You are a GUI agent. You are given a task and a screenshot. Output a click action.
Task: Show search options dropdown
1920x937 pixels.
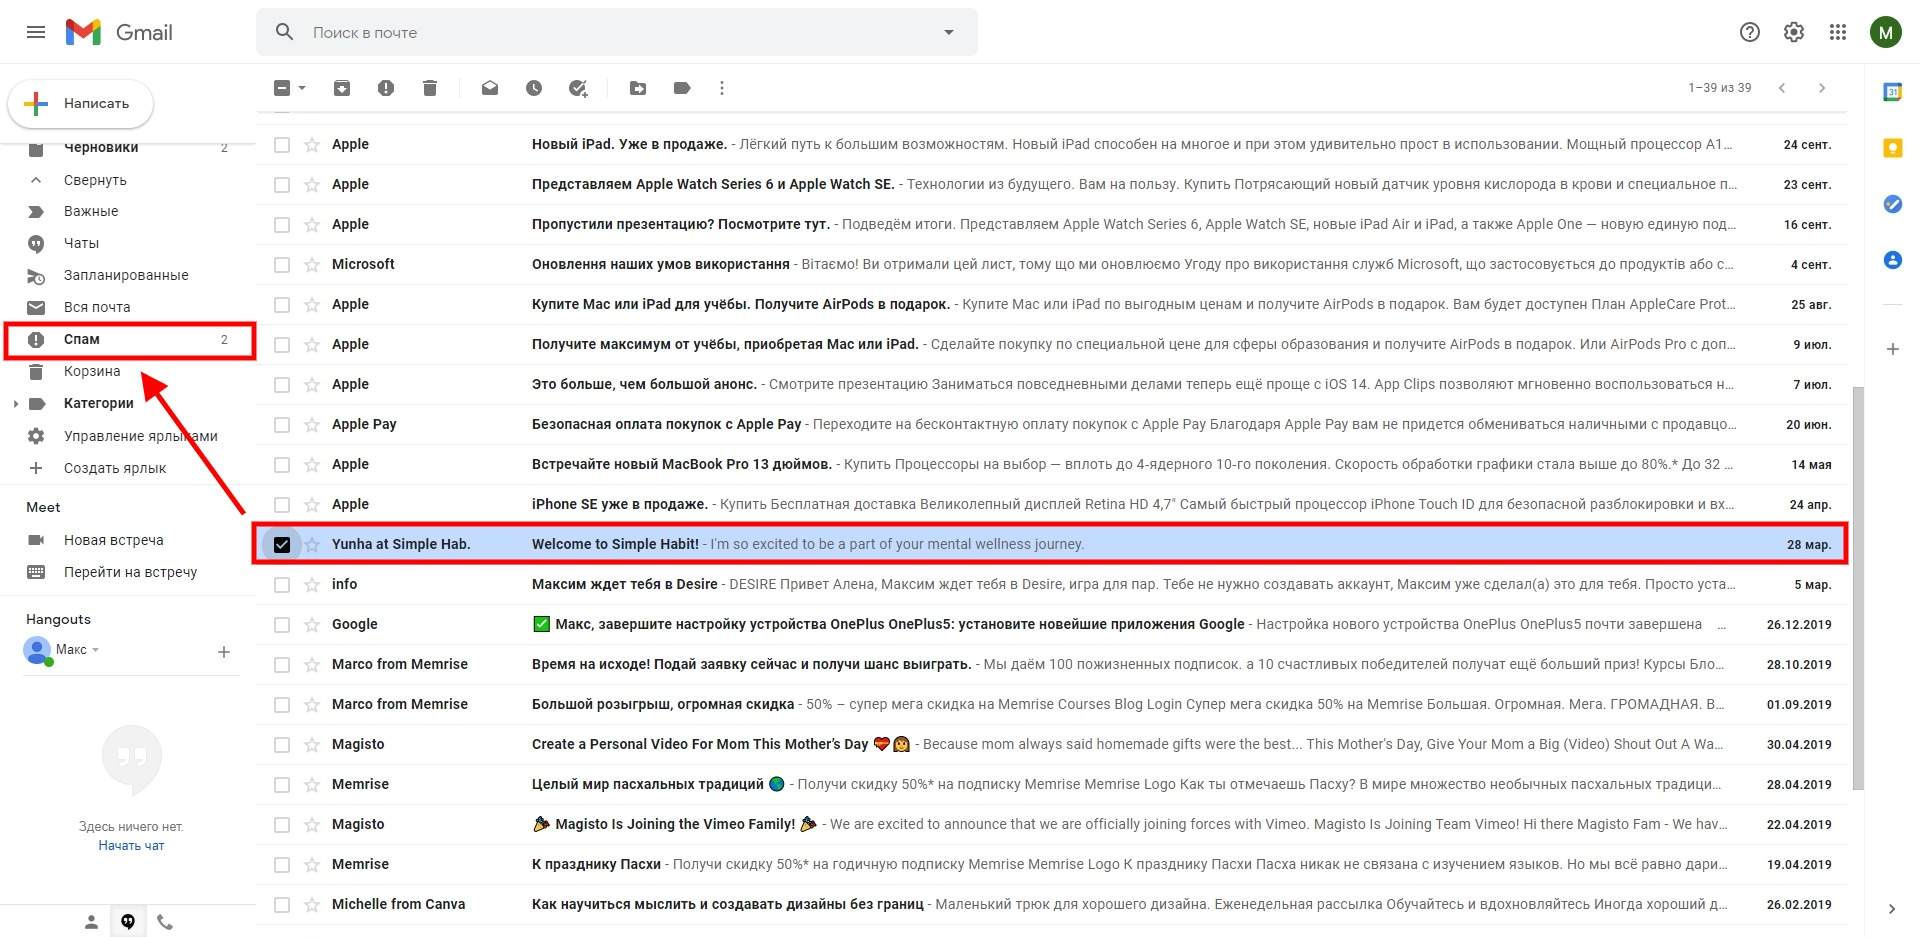point(949,32)
